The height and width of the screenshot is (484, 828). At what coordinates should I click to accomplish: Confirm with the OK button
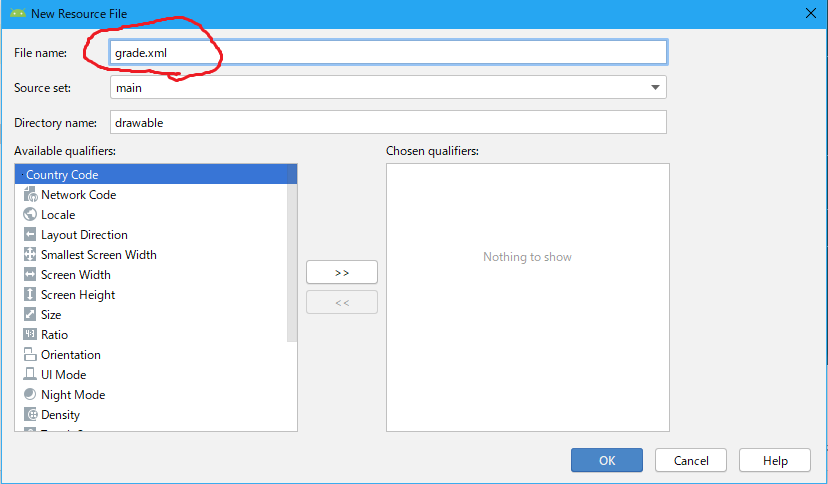(607, 460)
